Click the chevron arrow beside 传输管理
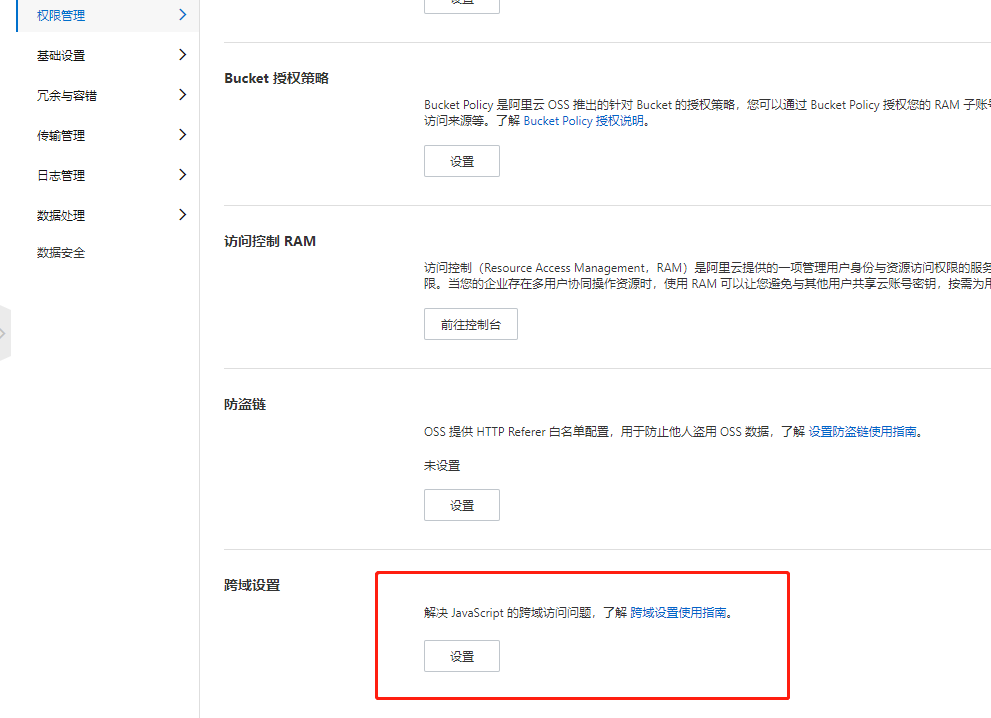Viewport: 991px width, 718px height. click(182, 135)
